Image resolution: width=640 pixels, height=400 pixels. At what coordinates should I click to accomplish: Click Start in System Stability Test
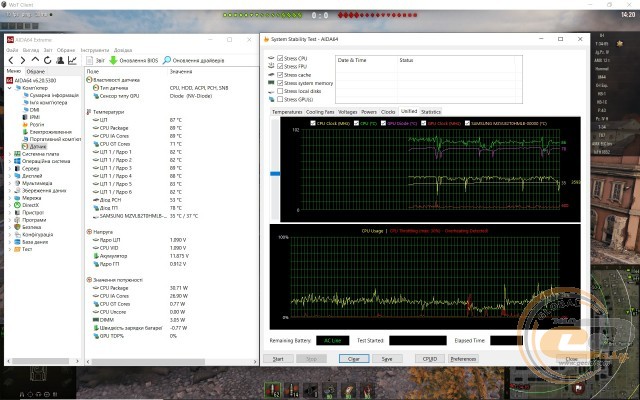point(278,359)
